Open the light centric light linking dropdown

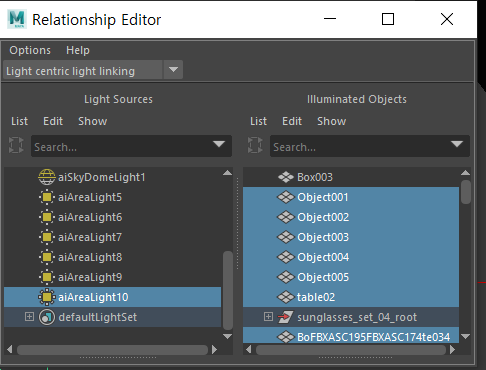[x=173, y=70]
